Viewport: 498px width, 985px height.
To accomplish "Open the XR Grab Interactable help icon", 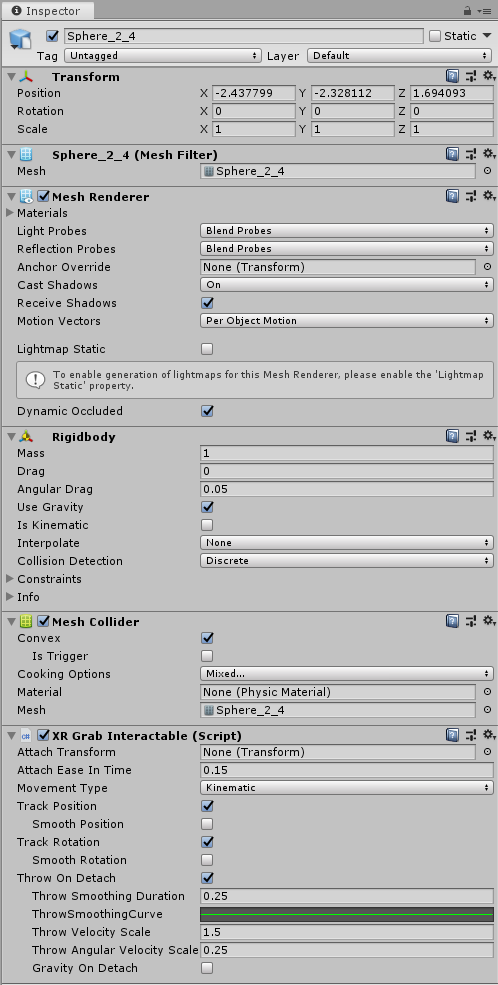I will click(452, 735).
